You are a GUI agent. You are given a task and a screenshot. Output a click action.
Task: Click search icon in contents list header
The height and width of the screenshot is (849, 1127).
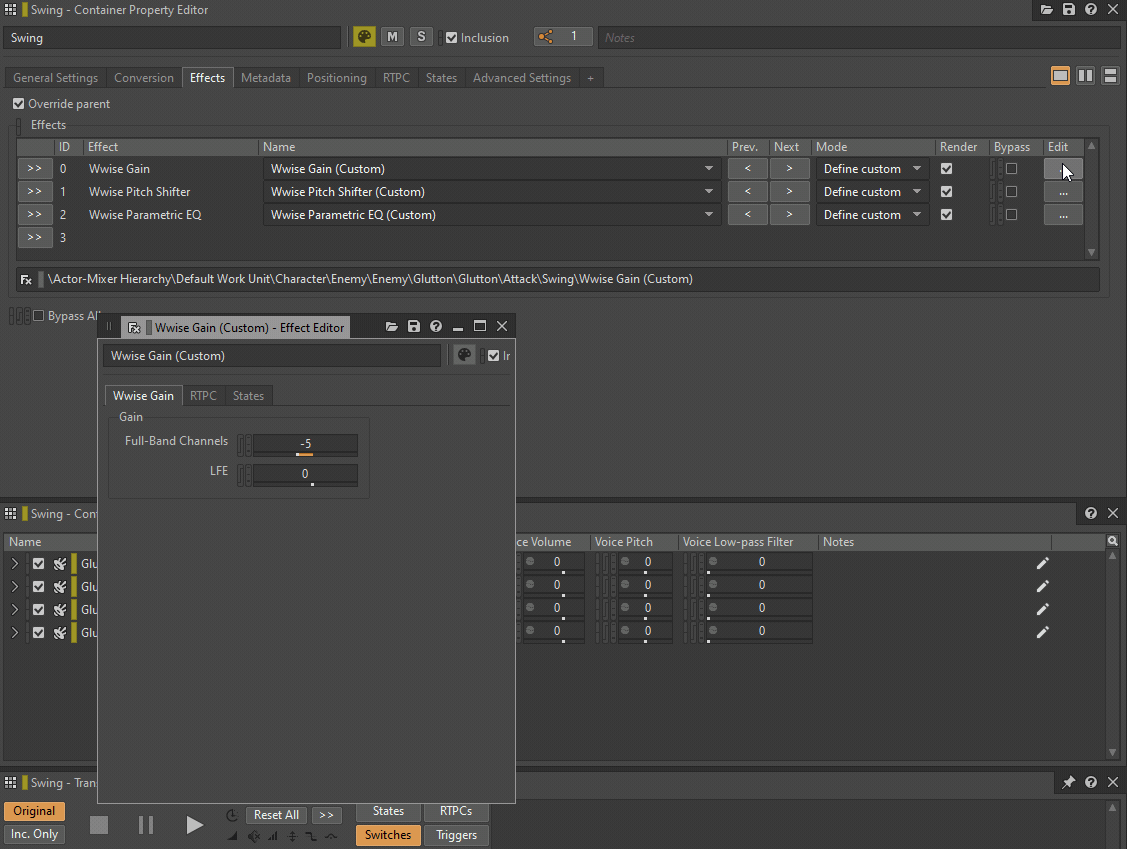coord(1113,541)
